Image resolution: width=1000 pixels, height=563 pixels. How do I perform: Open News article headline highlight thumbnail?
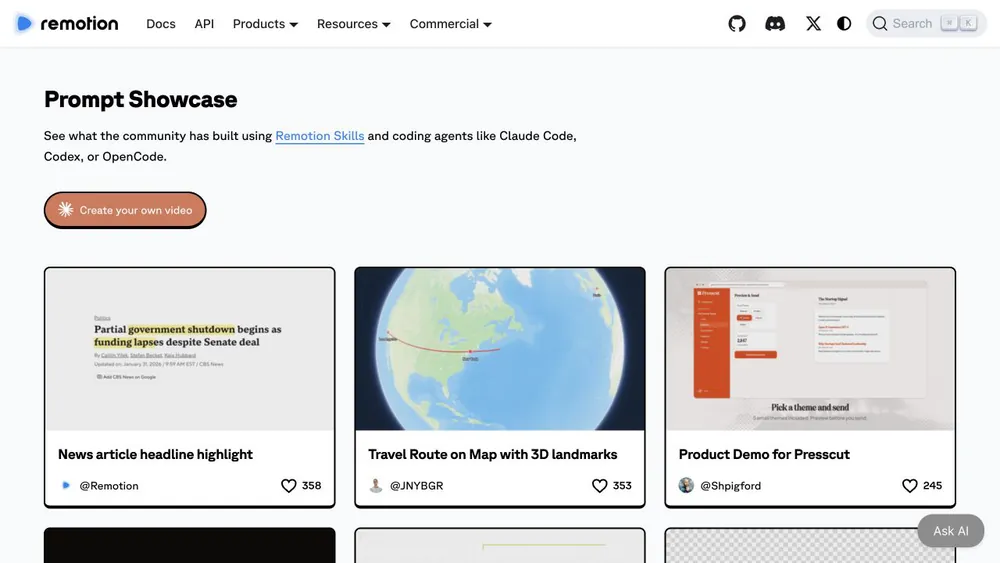(189, 349)
